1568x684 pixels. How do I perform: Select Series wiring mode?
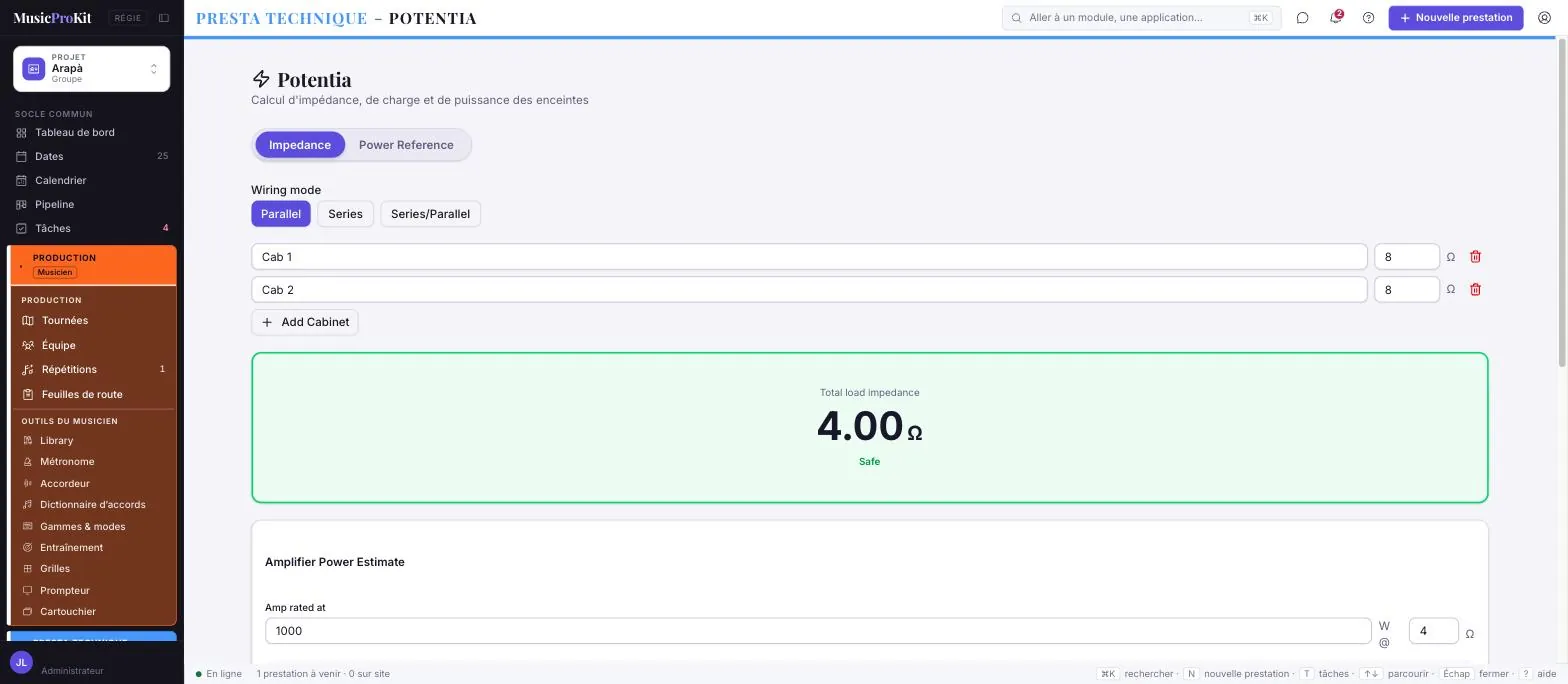[x=345, y=214]
